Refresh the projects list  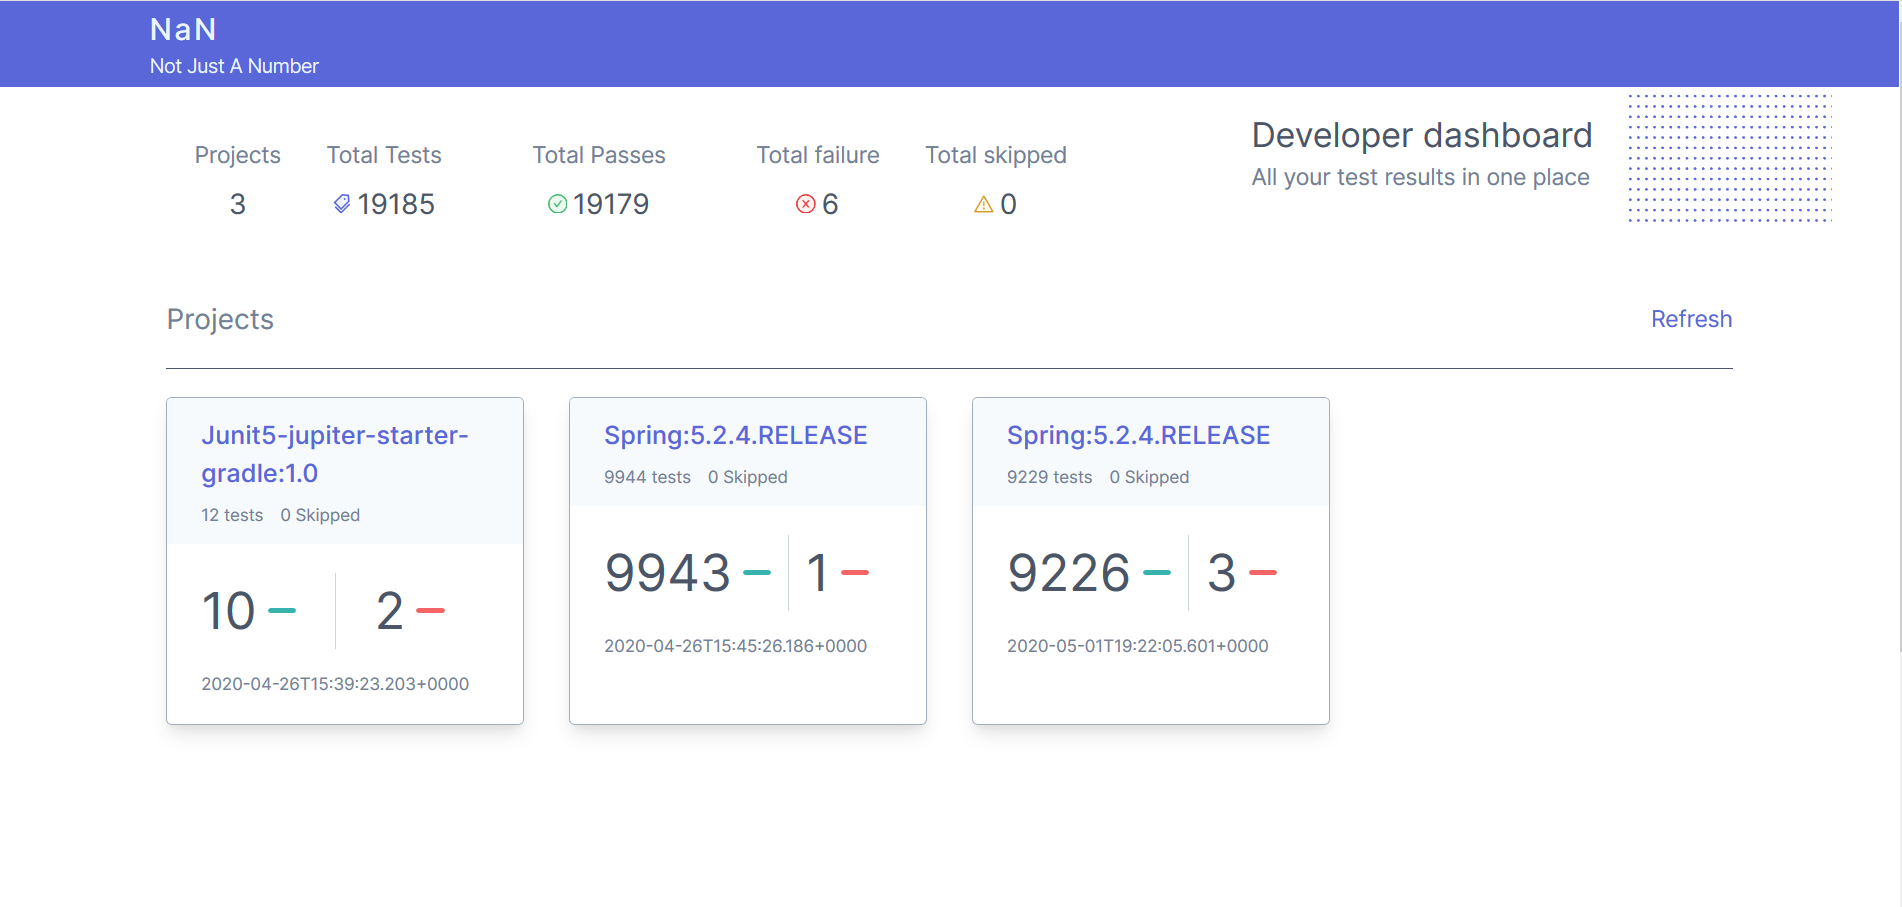pos(1691,319)
